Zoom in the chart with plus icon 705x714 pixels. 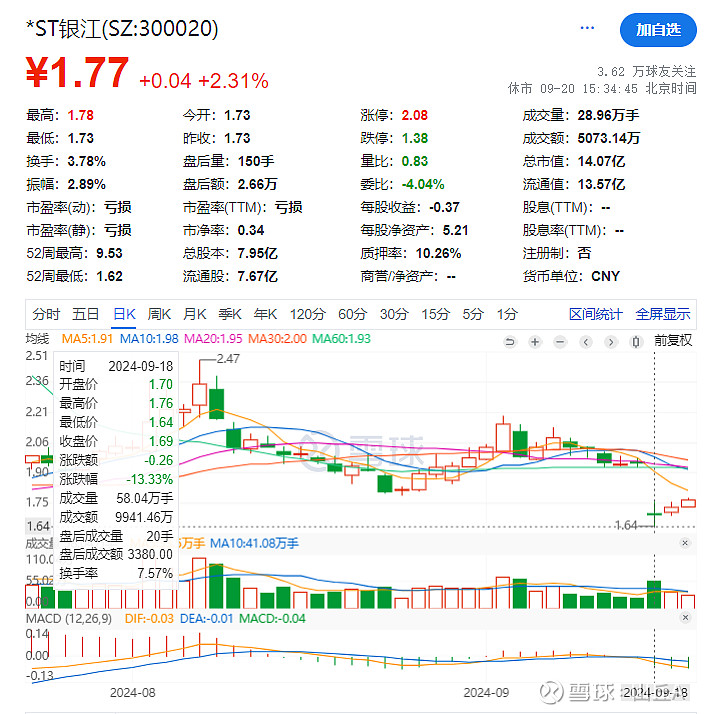point(535,342)
